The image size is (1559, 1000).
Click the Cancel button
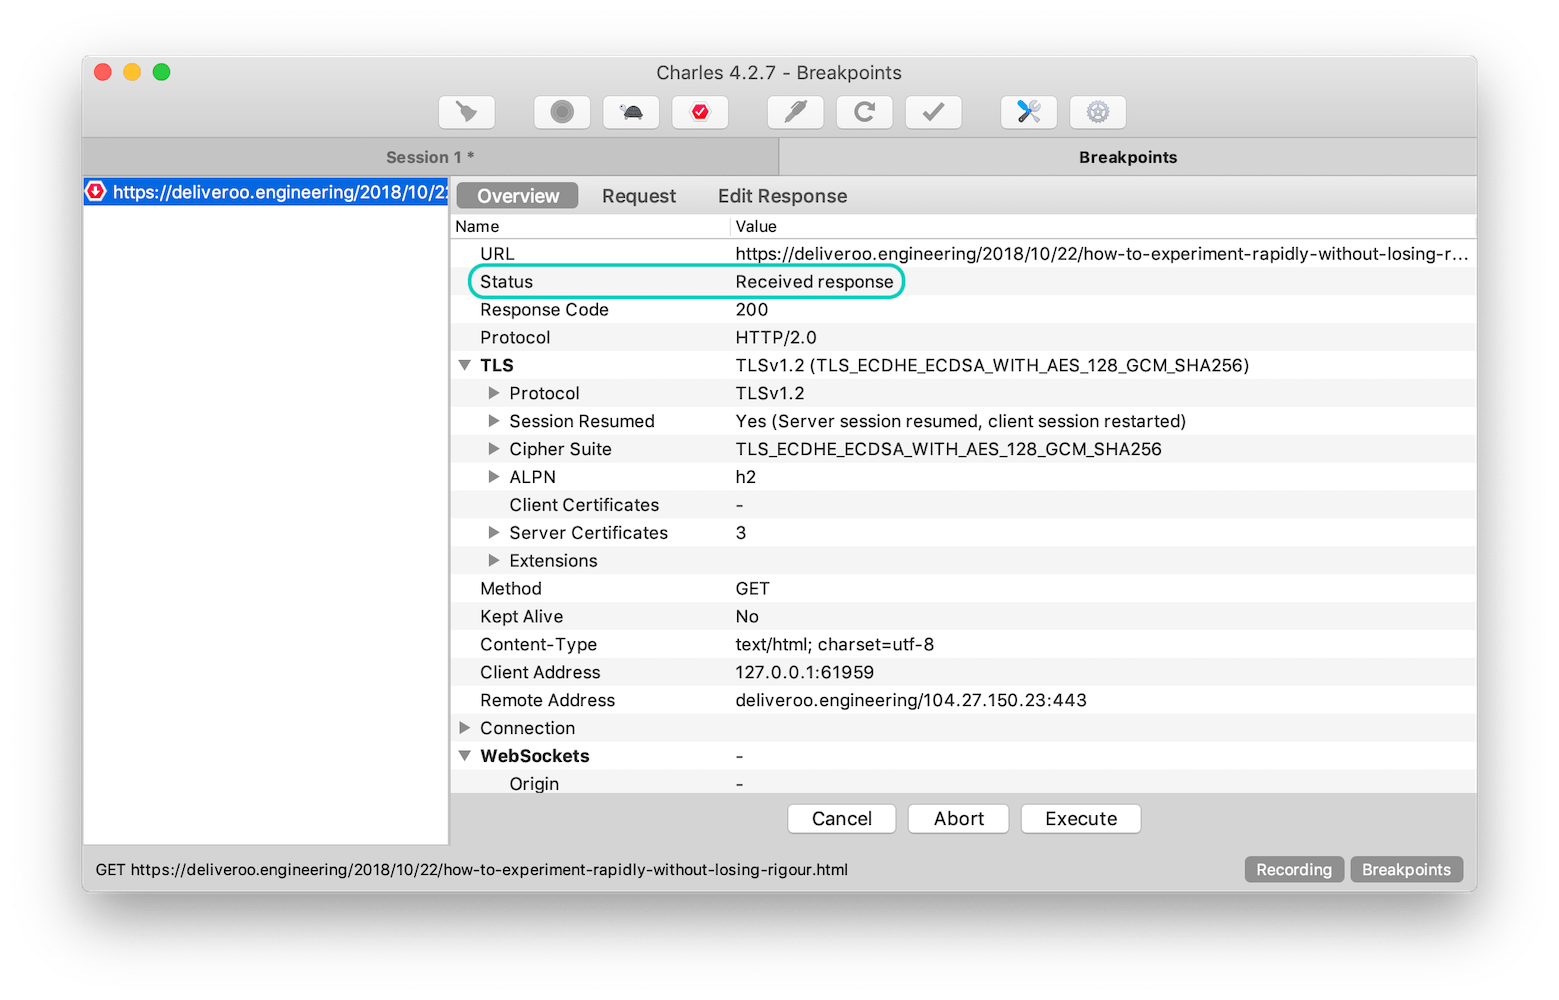[842, 819]
